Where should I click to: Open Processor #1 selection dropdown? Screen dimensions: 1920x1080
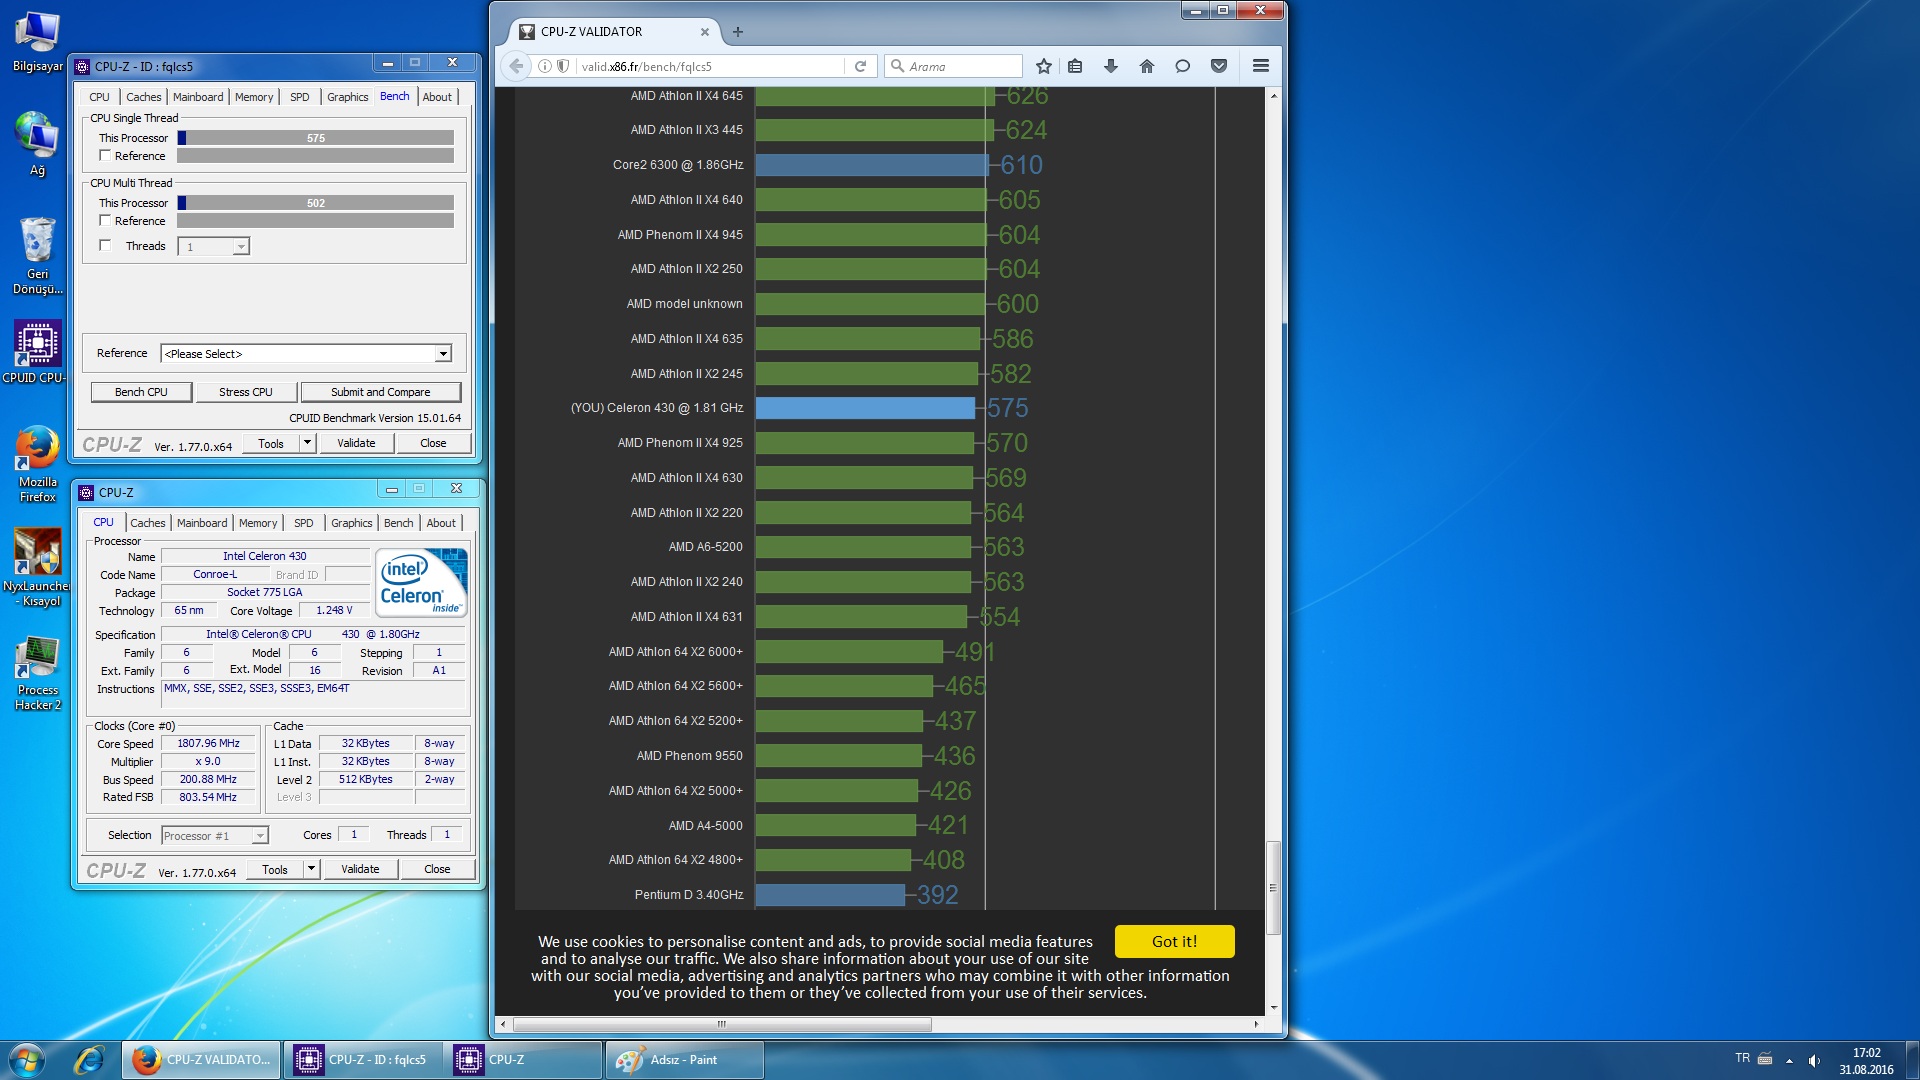tap(215, 836)
